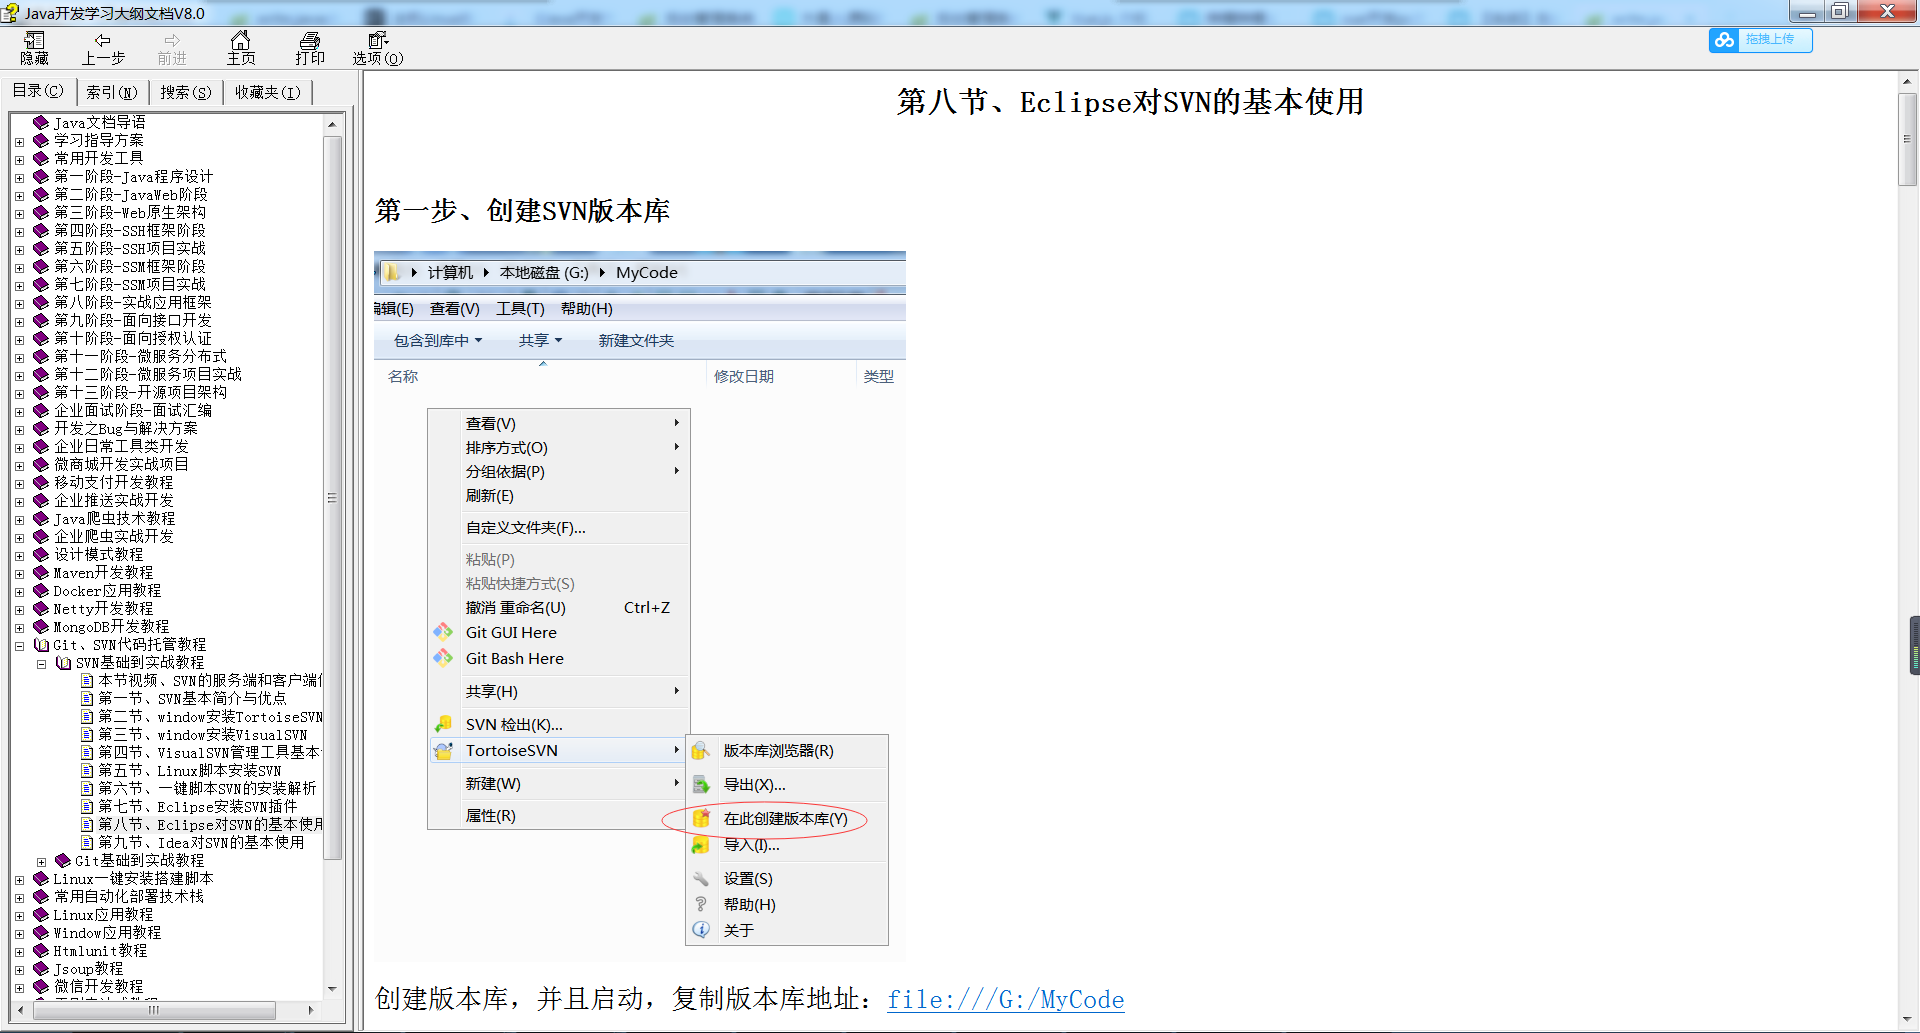The height and width of the screenshot is (1033, 1920).
Task: Click the book icon of Docker应用教程
Action: 41,591
